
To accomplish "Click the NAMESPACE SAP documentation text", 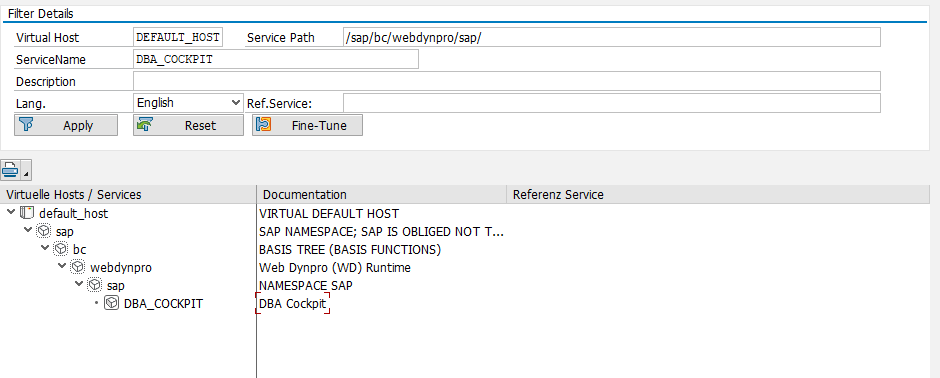I will (306, 286).
